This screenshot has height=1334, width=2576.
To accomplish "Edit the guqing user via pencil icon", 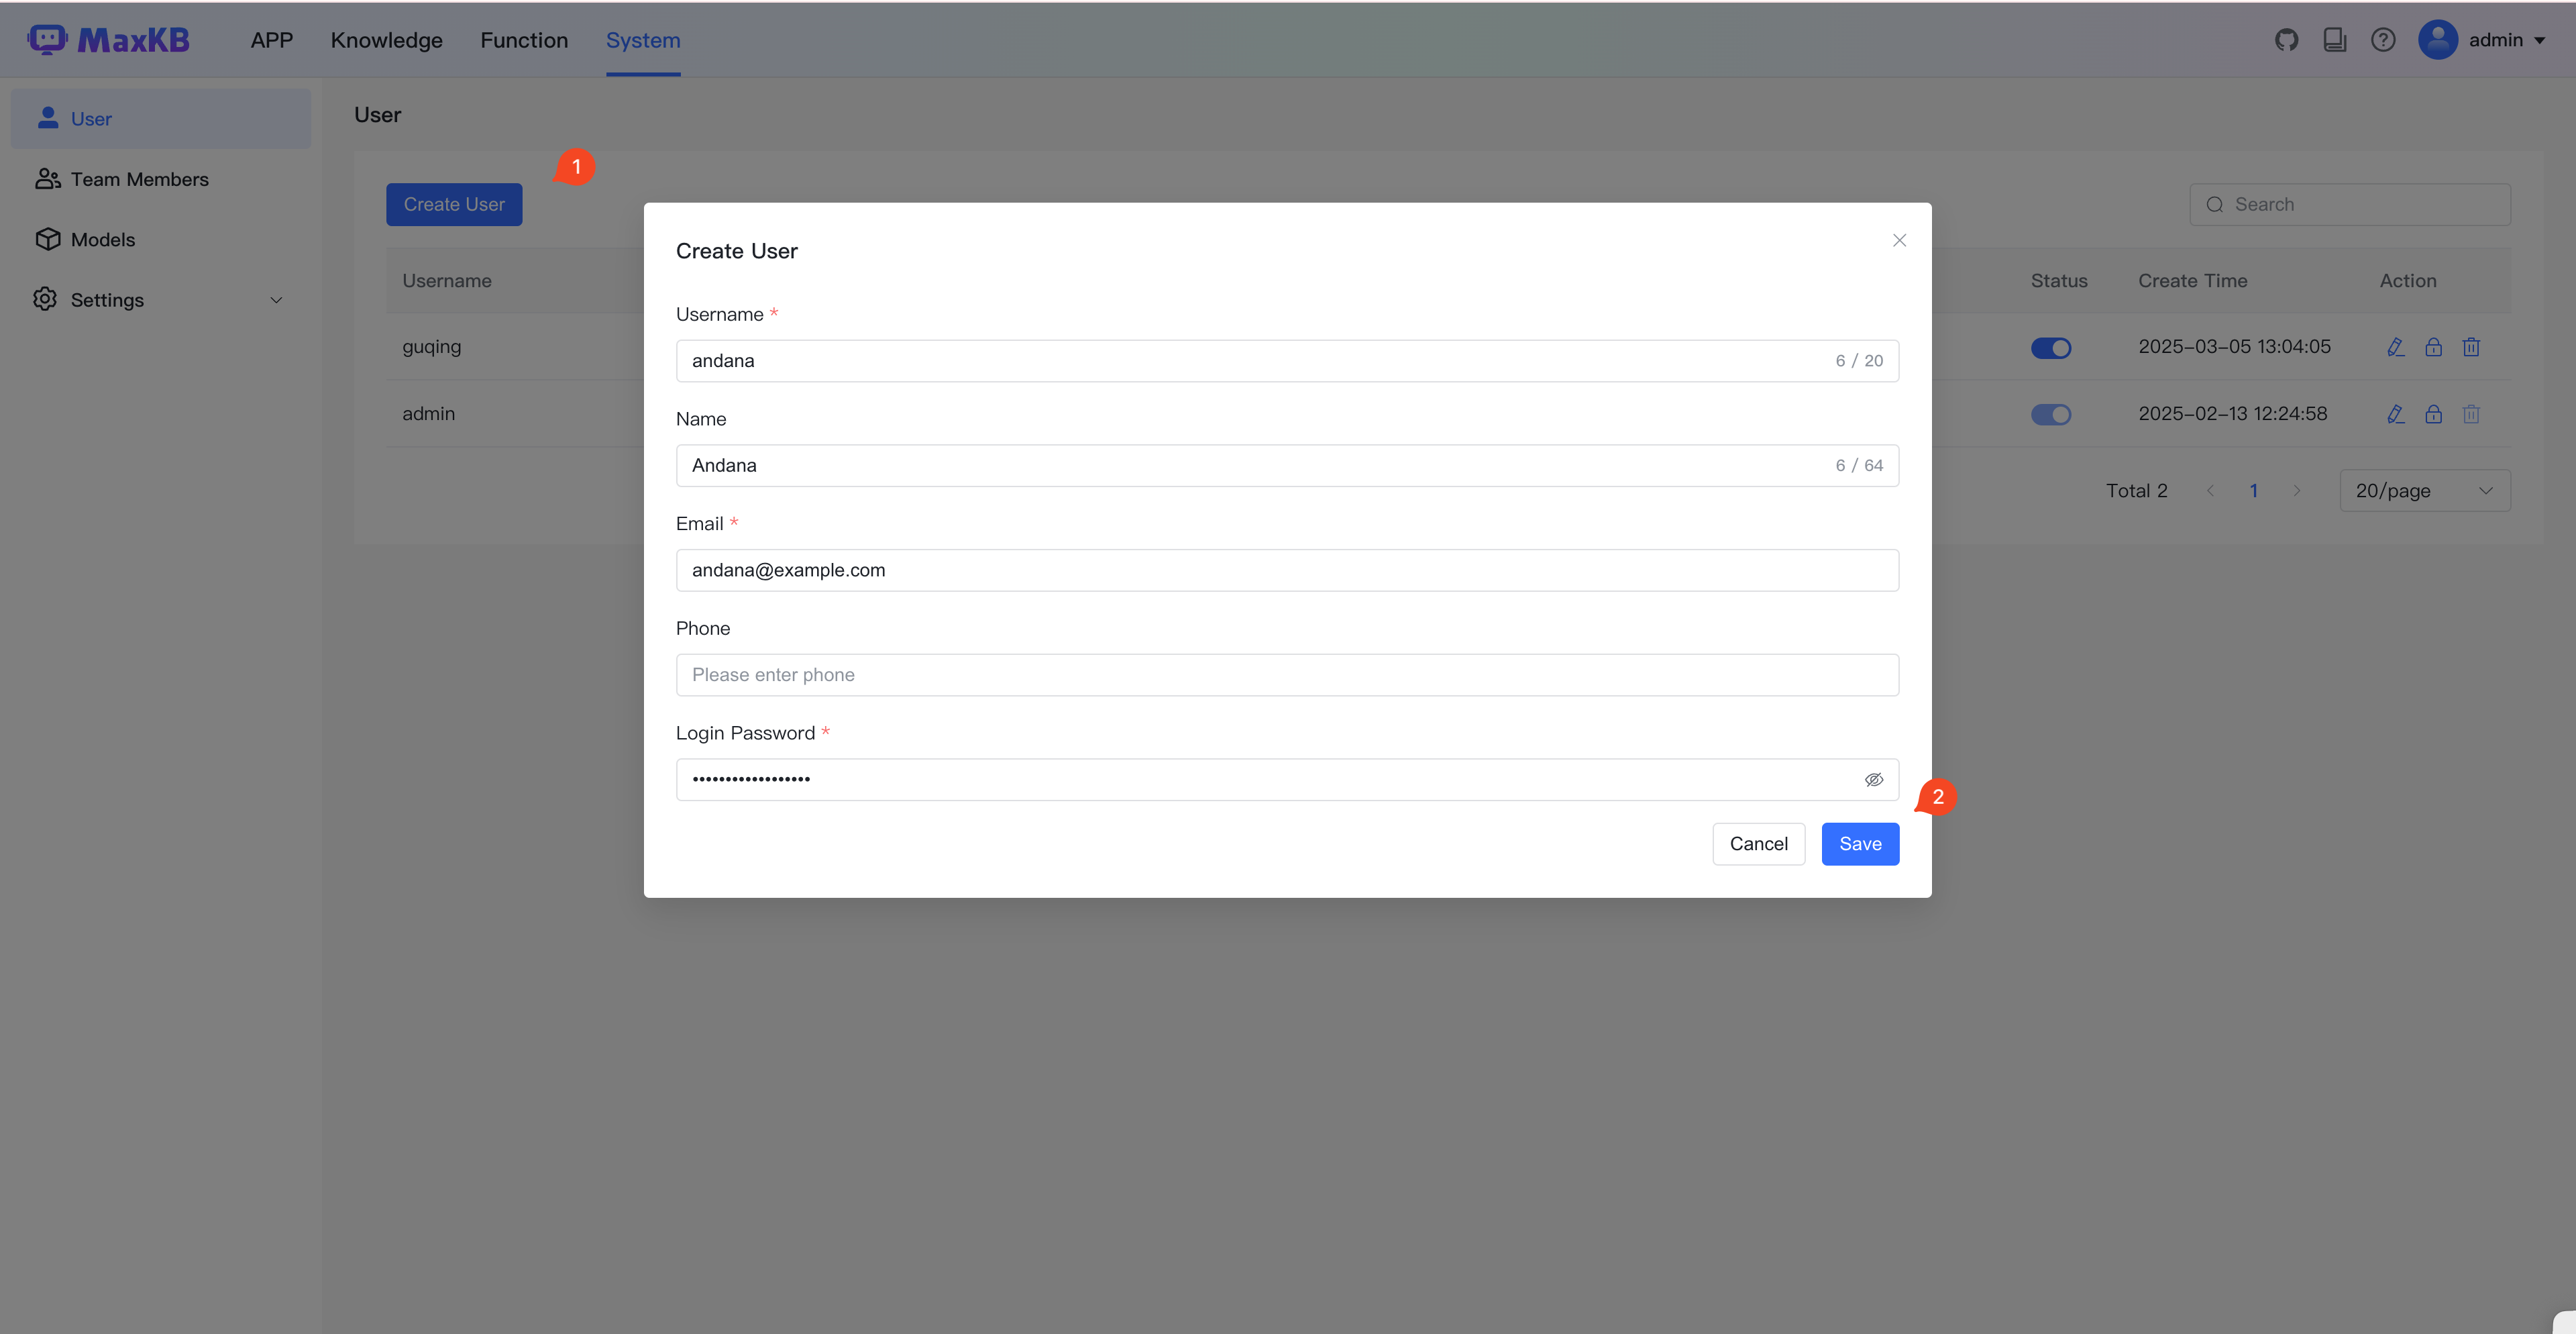I will [2395, 347].
